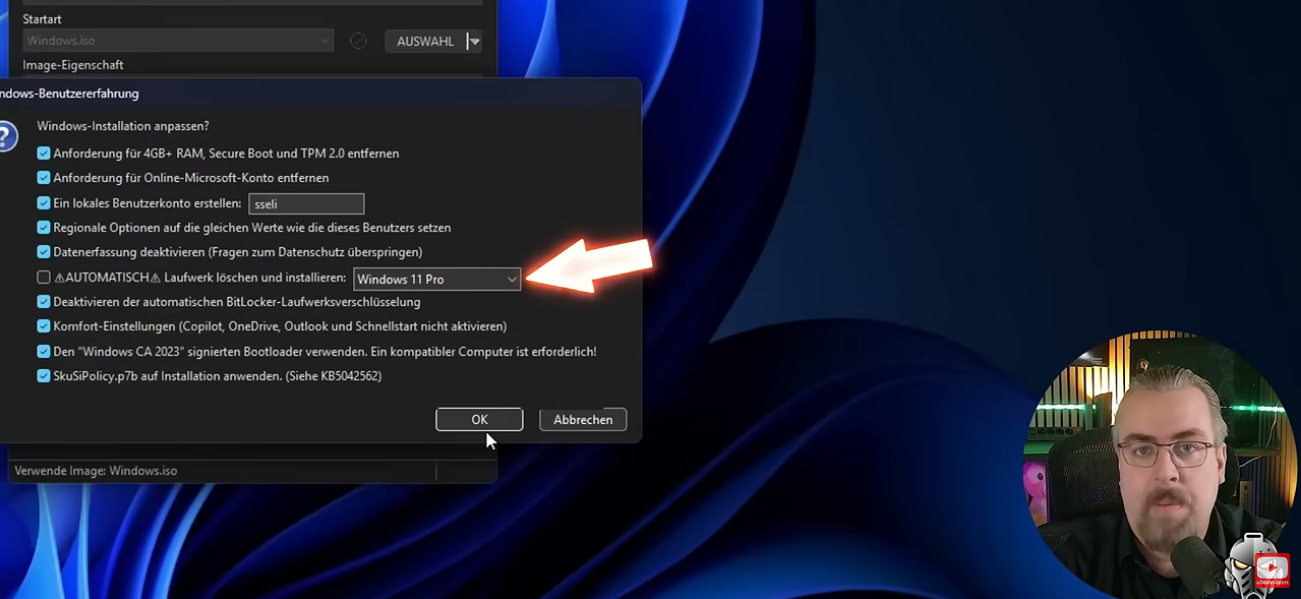Cancel the dialog with Abbrechen
Screen dimensions: 1301x599
(583, 420)
